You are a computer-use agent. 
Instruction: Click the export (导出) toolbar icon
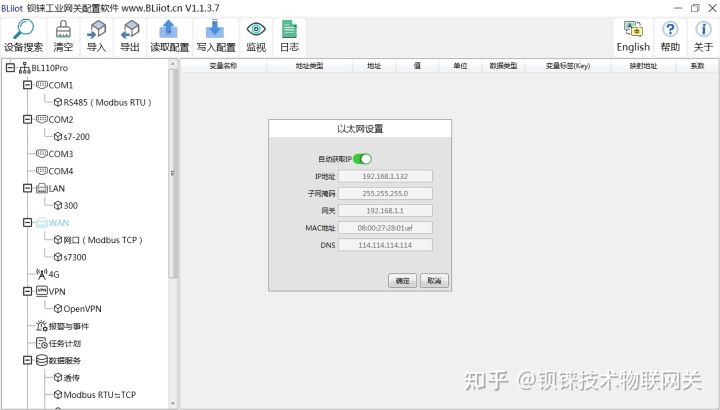click(x=130, y=36)
